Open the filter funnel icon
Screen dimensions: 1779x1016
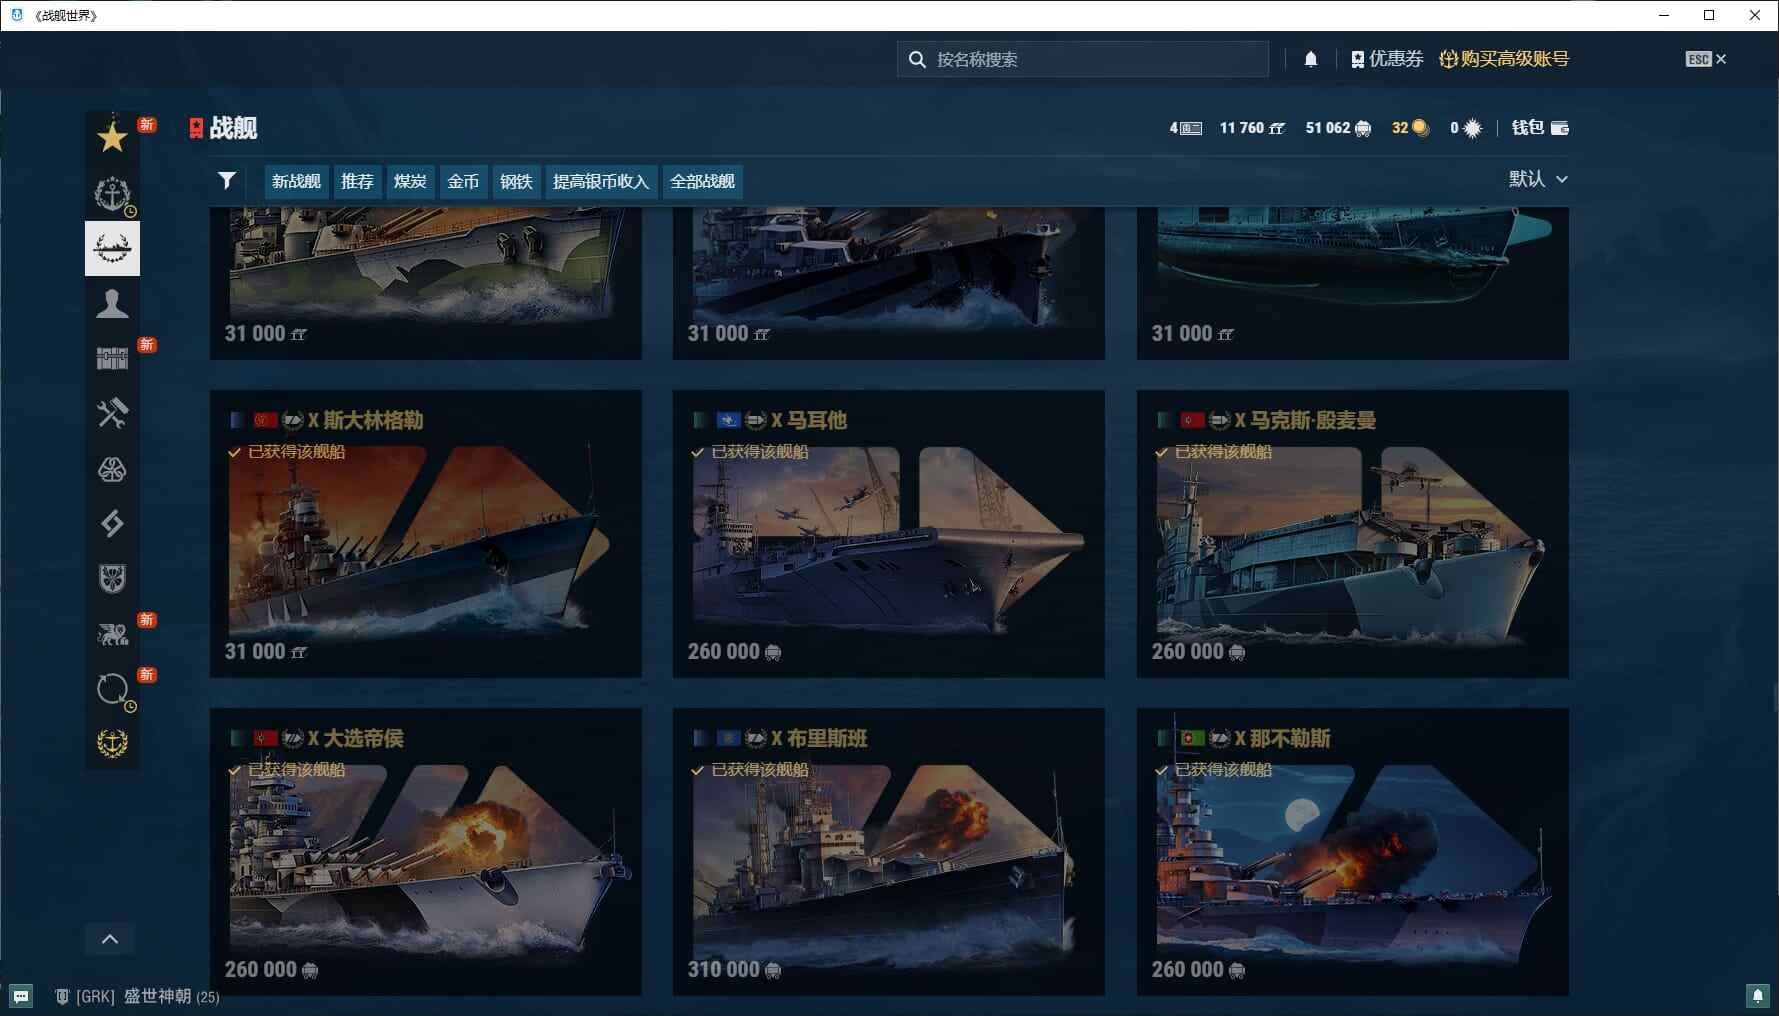pyautogui.click(x=227, y=180)
